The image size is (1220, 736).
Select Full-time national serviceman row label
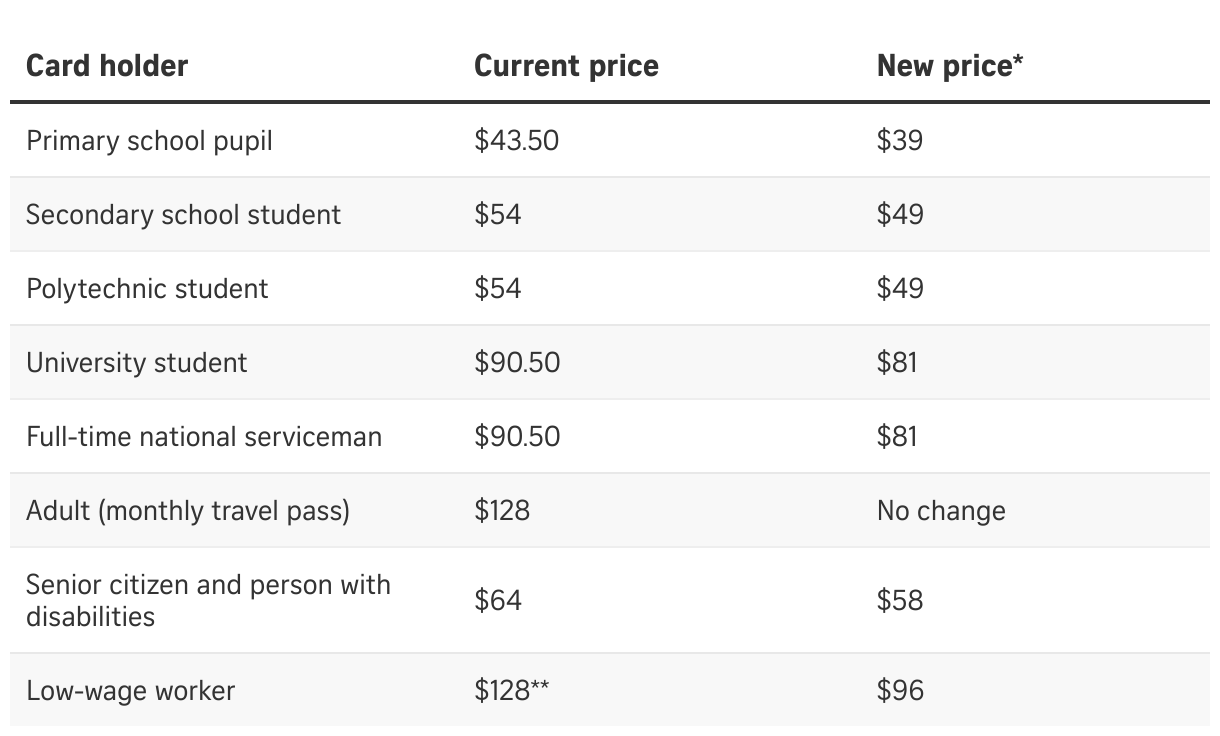pos(204,437)
